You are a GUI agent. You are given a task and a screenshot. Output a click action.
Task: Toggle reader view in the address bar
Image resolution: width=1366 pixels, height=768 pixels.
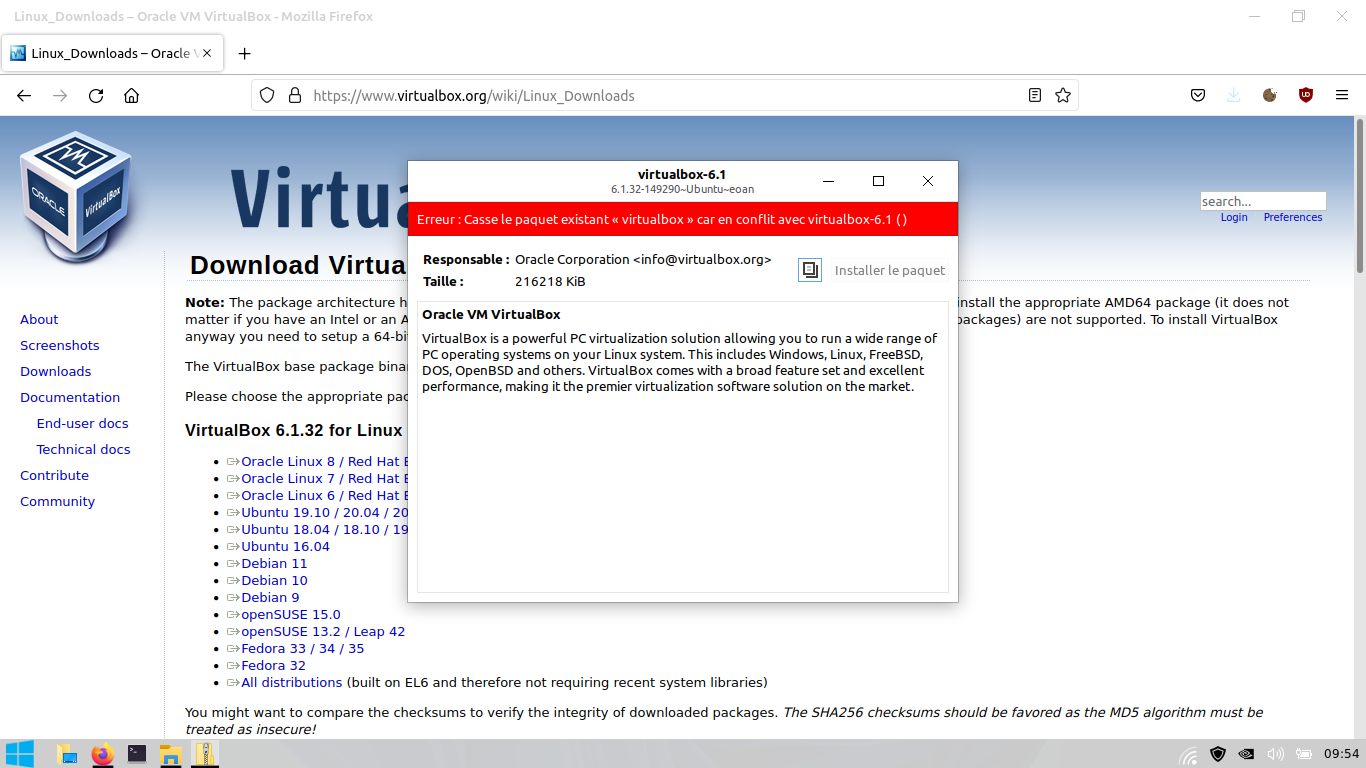tap(1035, 96)
